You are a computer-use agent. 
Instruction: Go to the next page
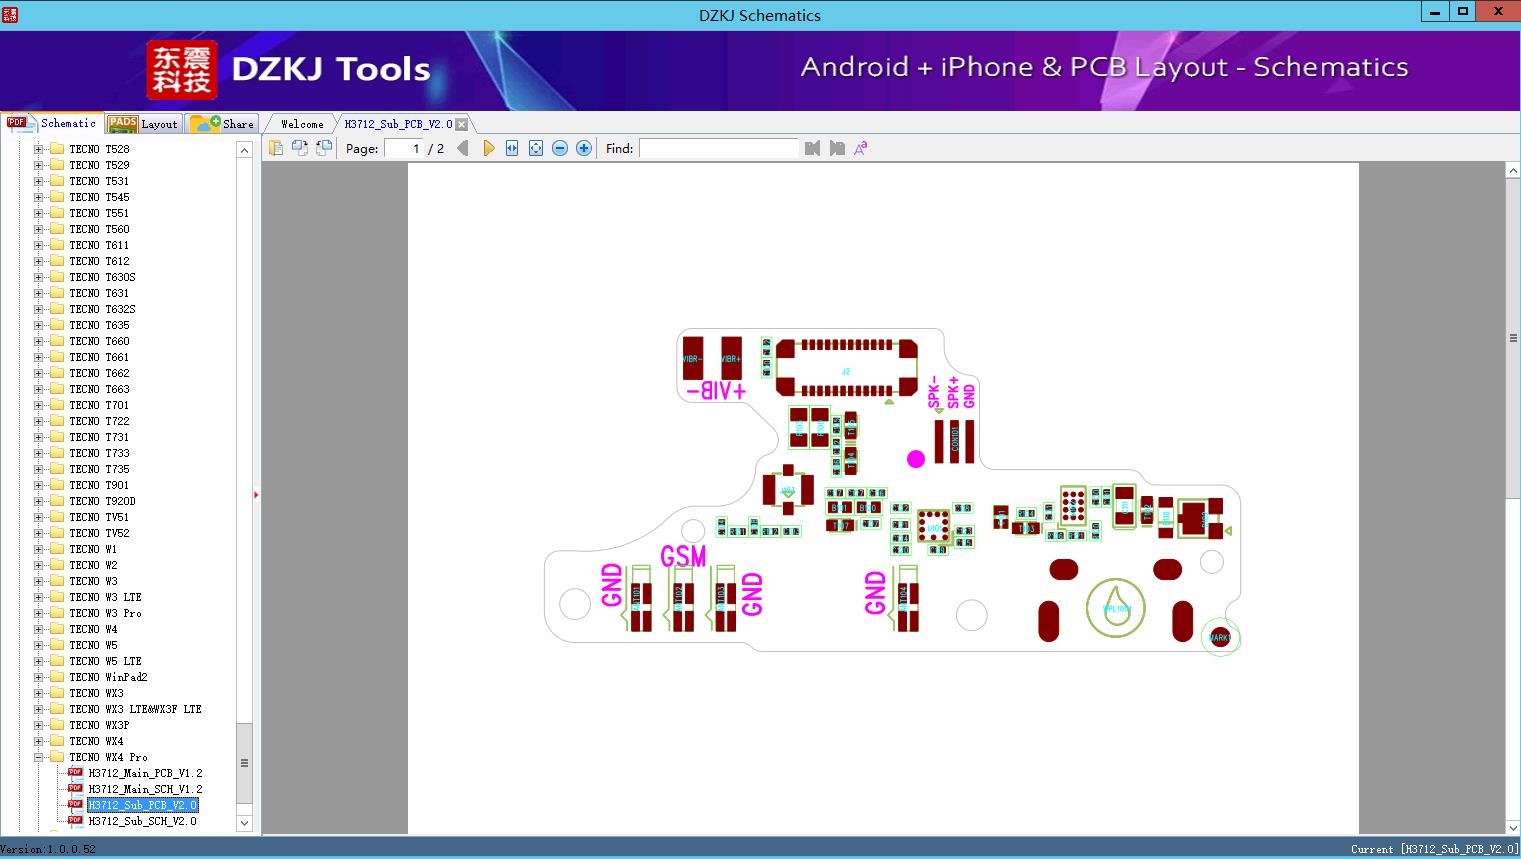(x=488, y=148)
